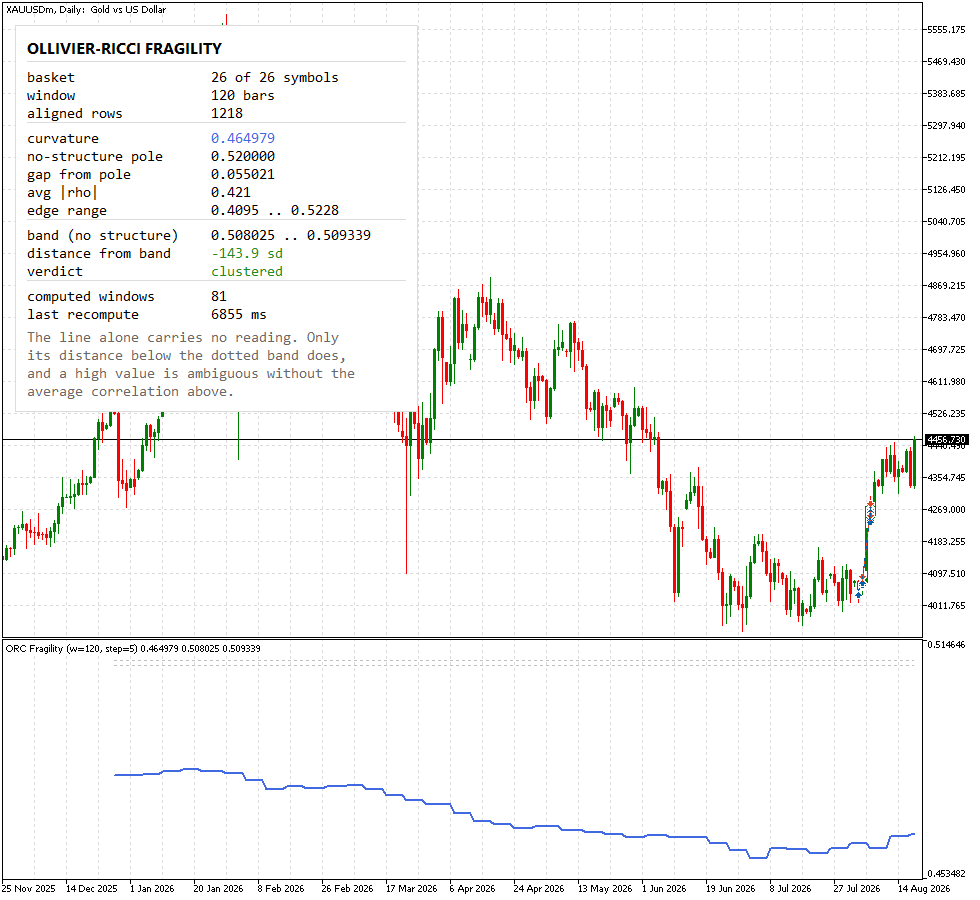Click the aligned rows value "1218"
Image resolution: width=980 pixels, height=900 pixels.
tap(227, 114)
